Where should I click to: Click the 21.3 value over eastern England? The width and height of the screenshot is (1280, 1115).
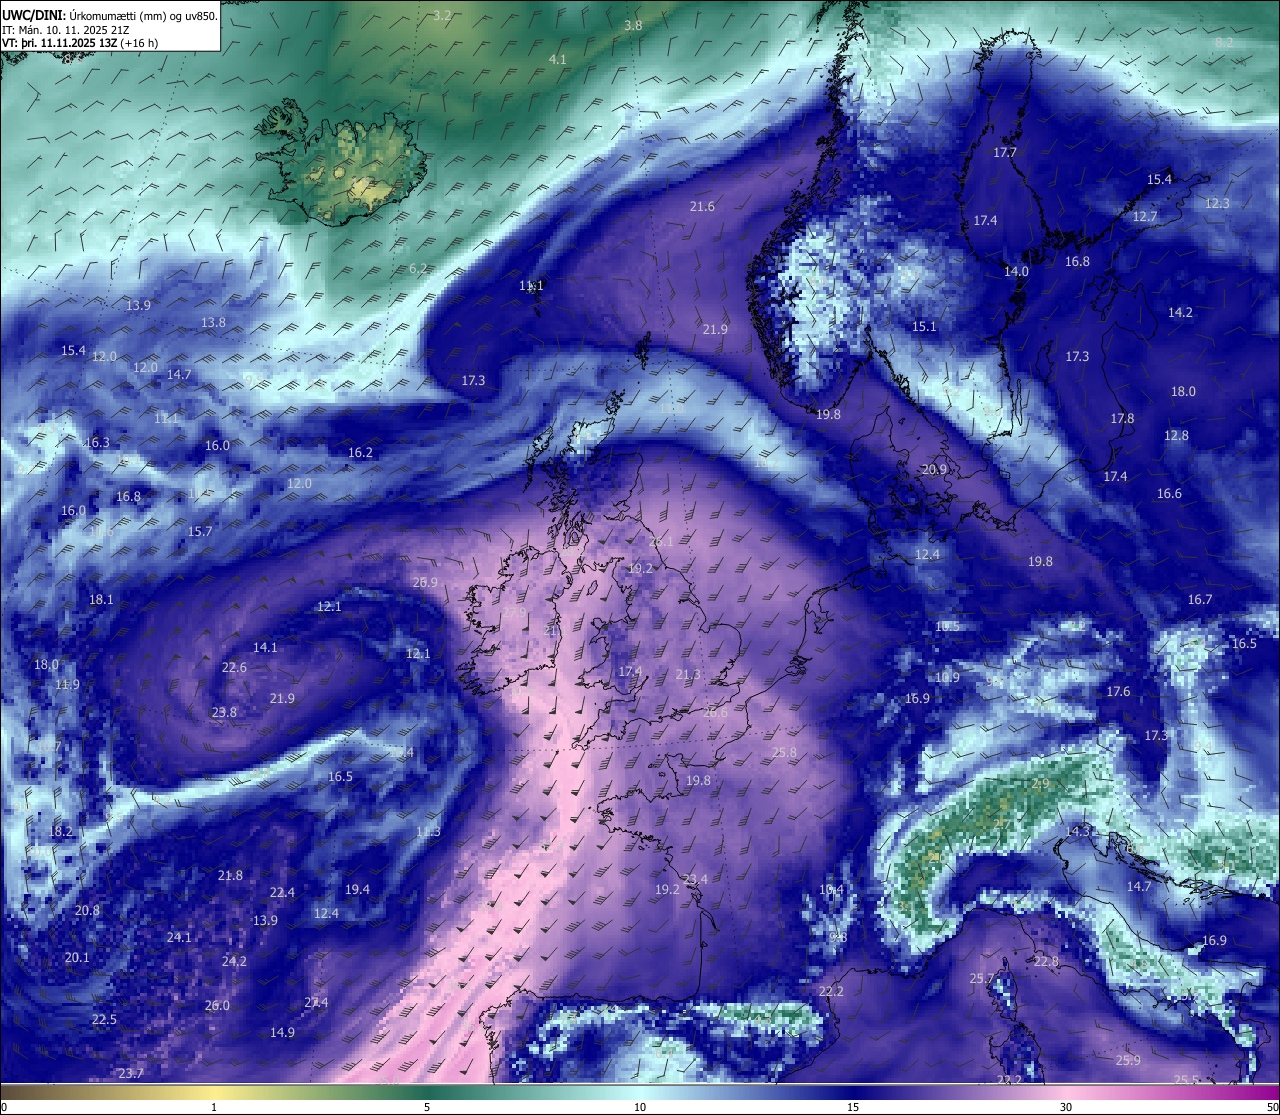pyautogui.click(x=688, y=675)
